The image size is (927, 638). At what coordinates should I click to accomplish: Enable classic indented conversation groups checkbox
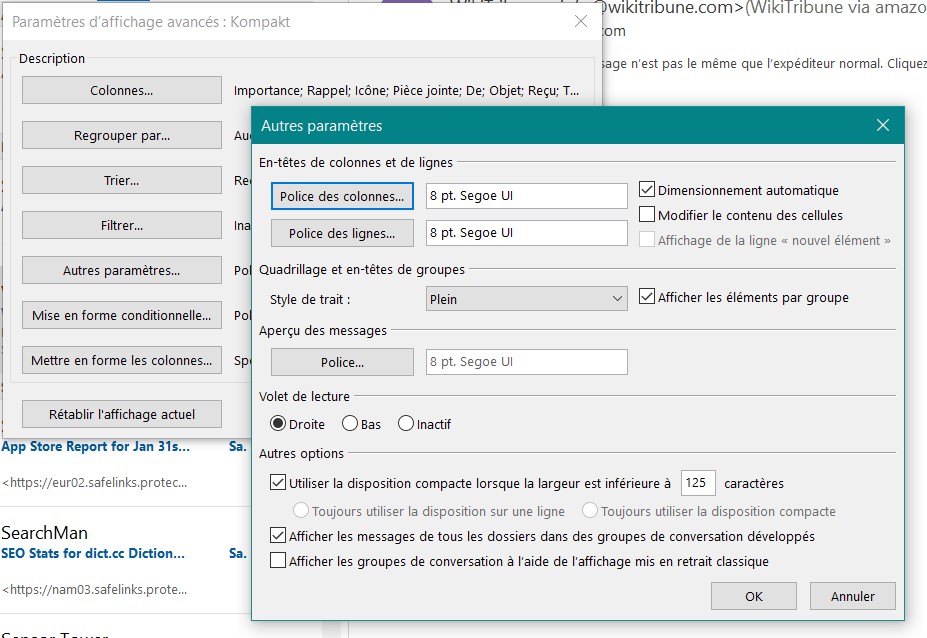[278, 561]
